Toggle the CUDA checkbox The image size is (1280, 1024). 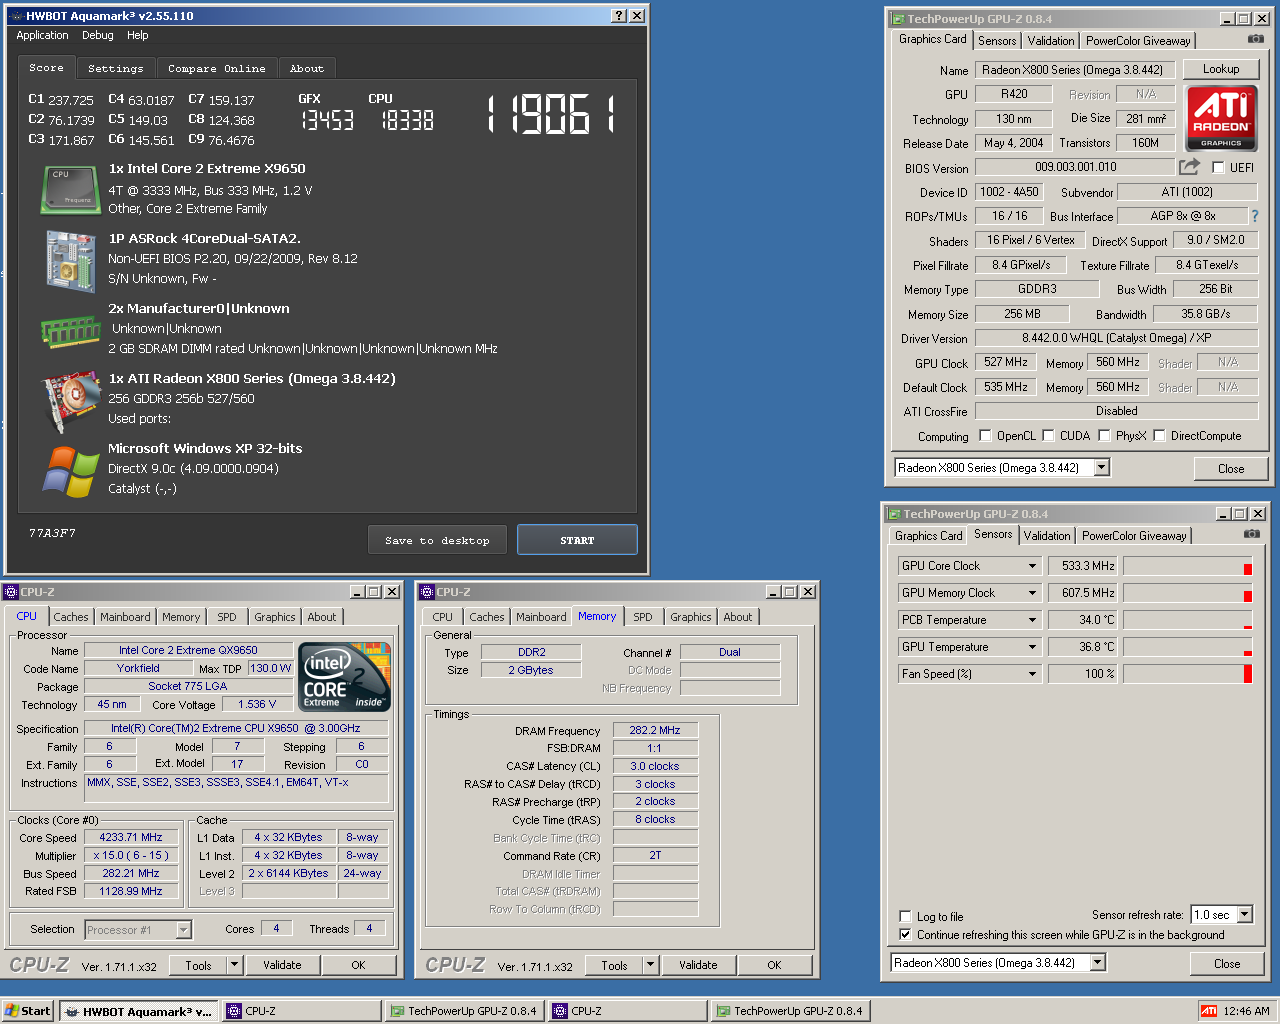pos(1048,435)
